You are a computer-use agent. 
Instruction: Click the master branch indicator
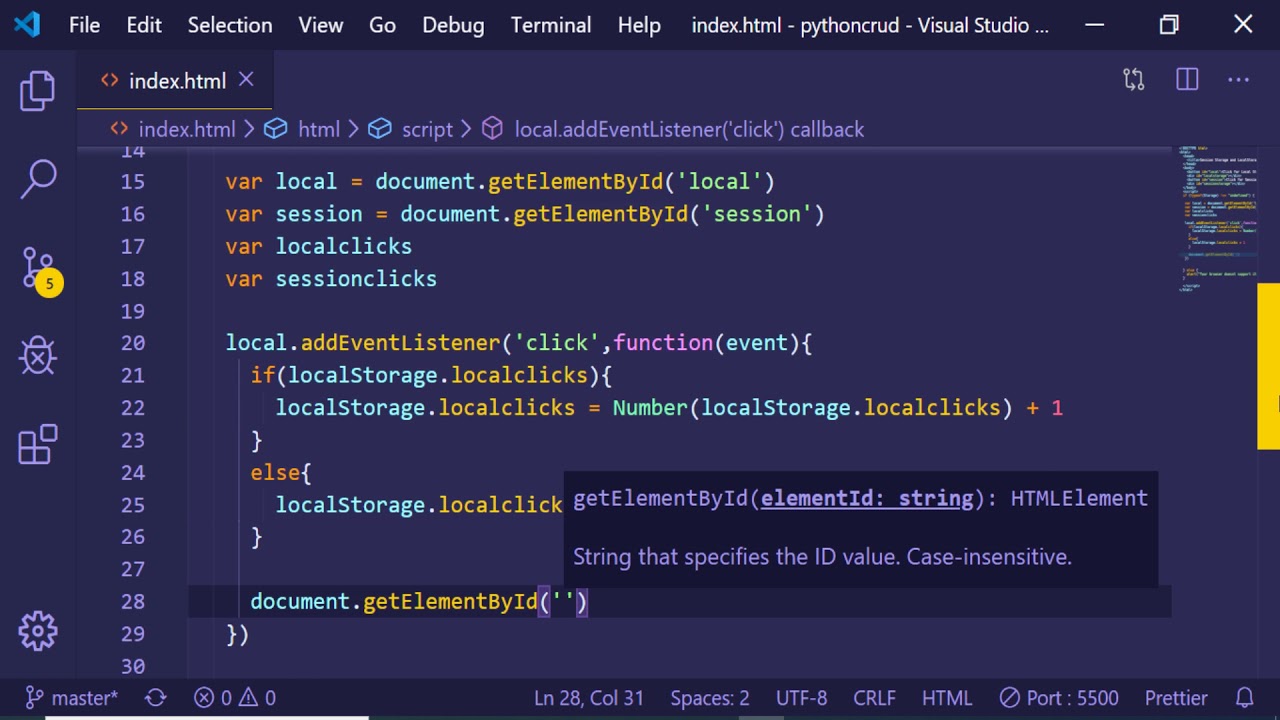pos(72,698)
